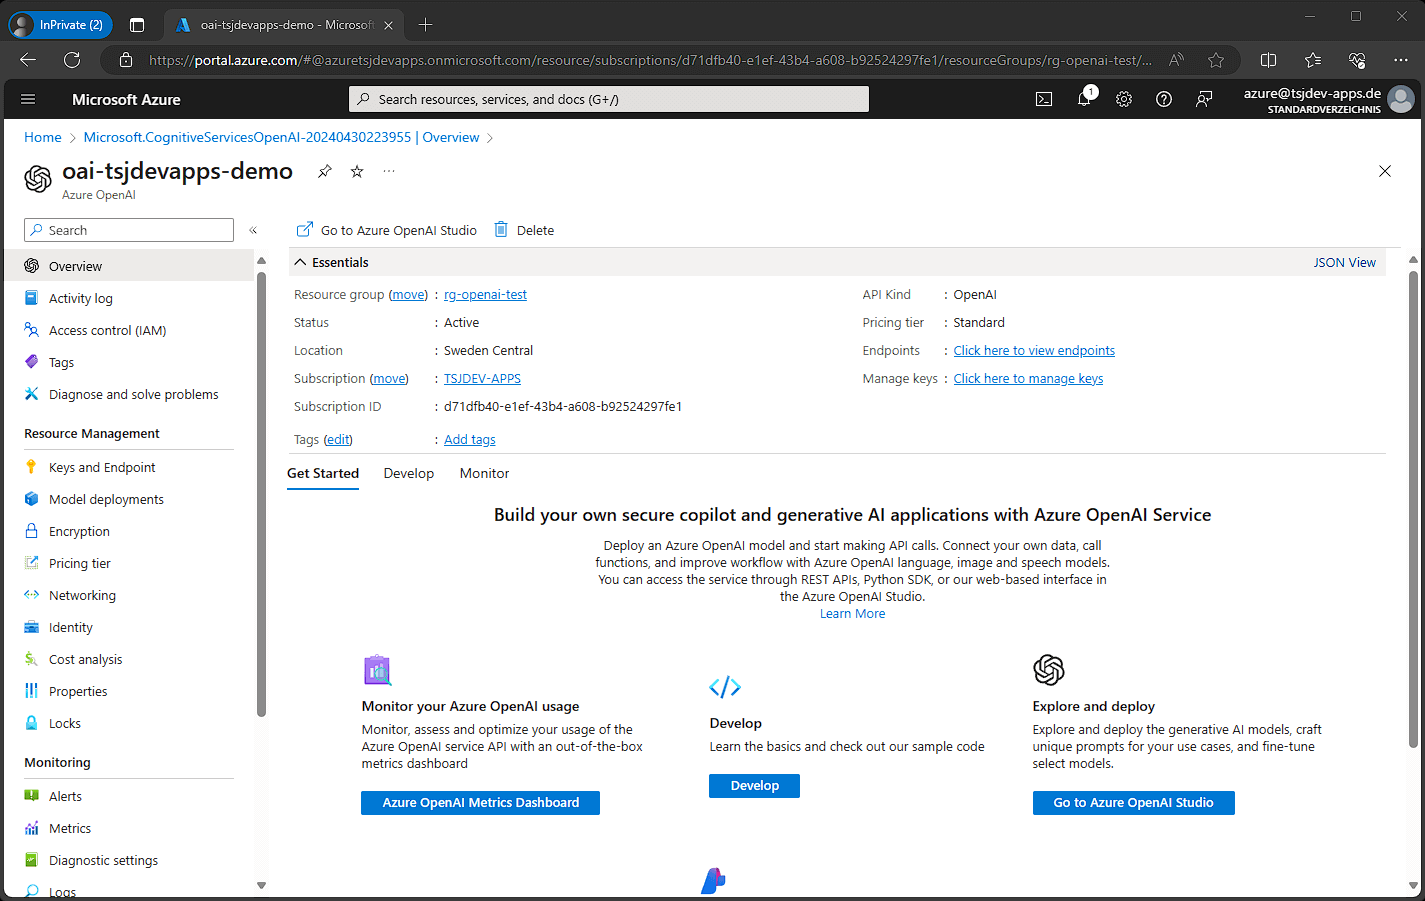Click the rg-openai-test resource group link
Screen dimensions: 1425x901
pos(485,294)
